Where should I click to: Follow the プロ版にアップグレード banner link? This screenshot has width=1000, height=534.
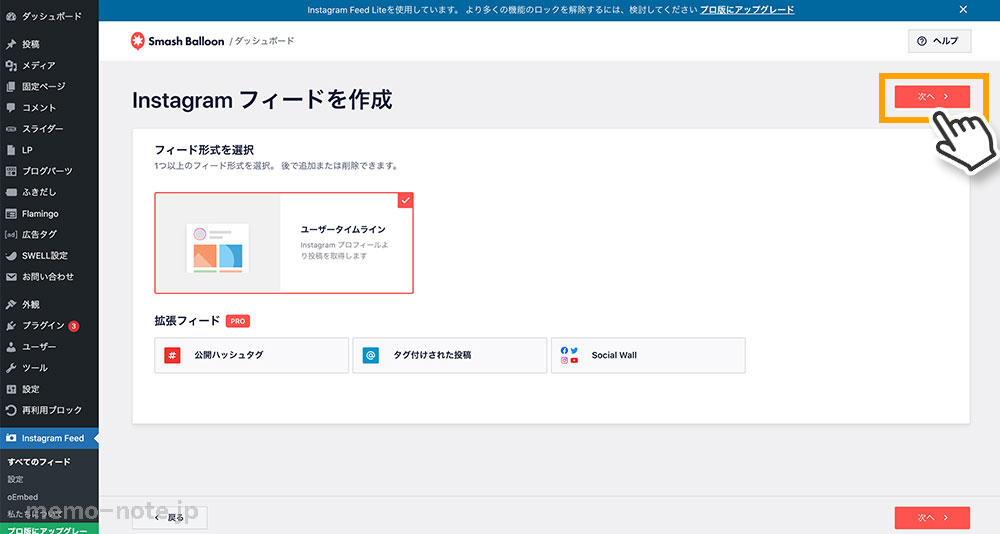click(x=747, y=10)
